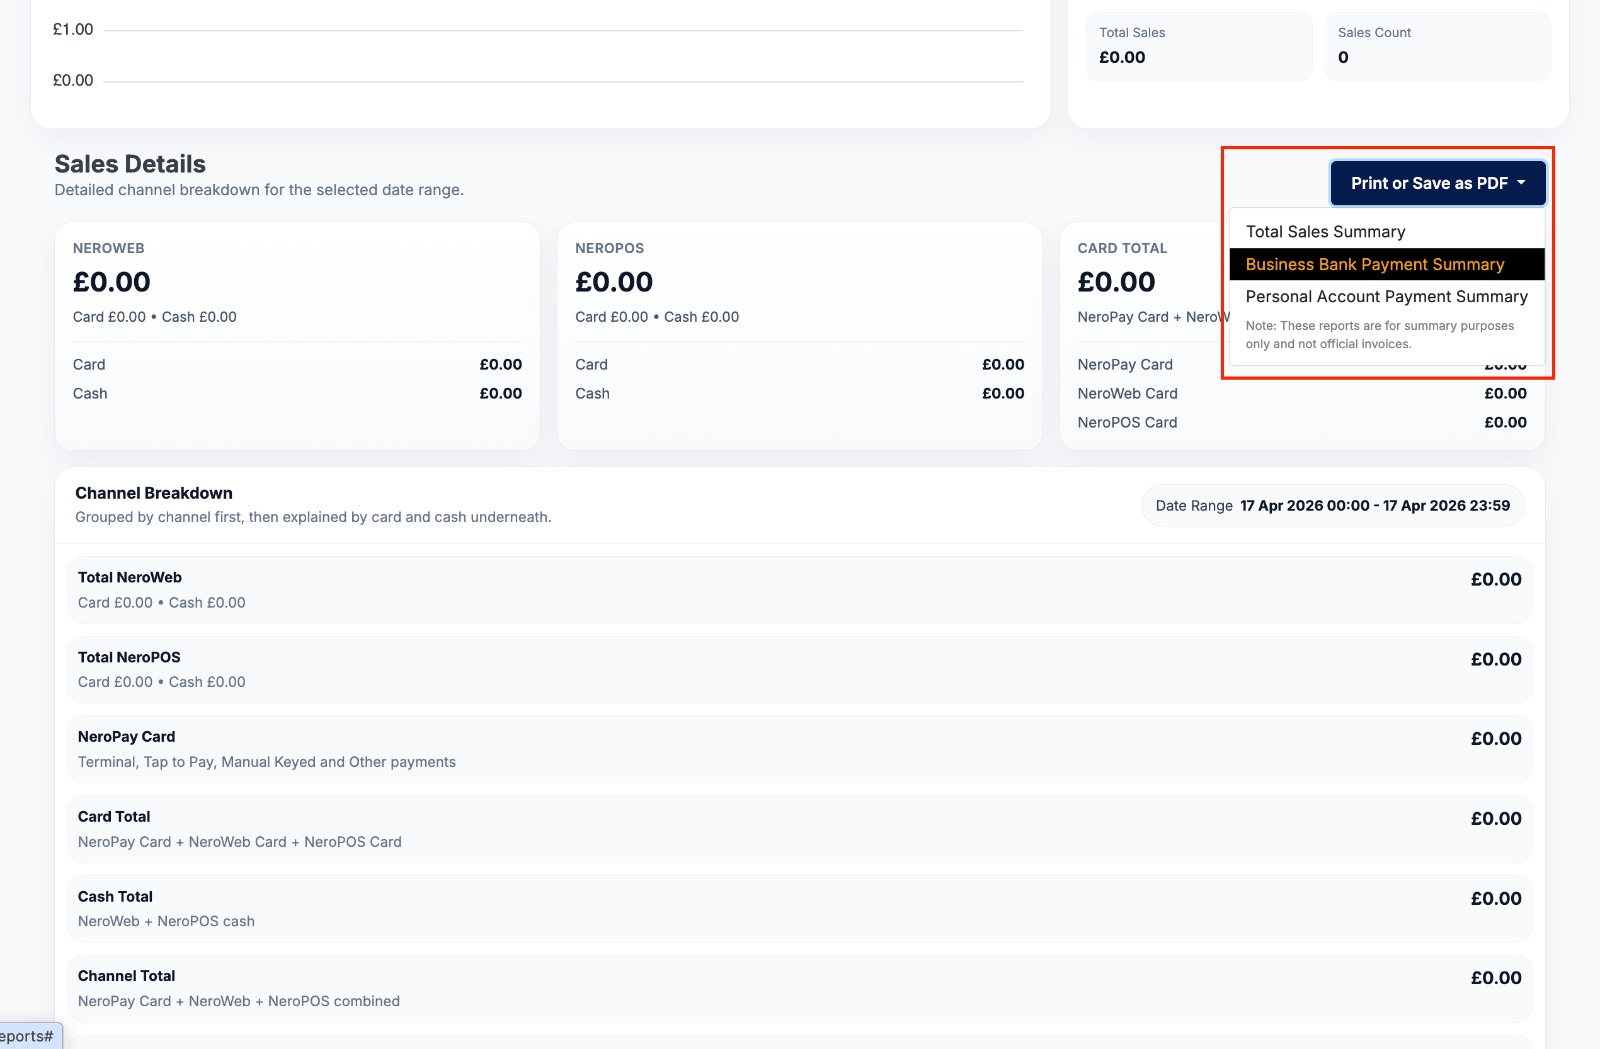
Task: Pick Personal Account Payment Summary option
Action: pos(1386,297)
